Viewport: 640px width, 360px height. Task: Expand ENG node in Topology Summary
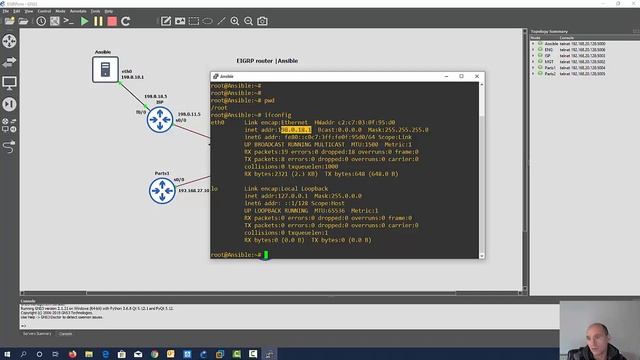533,50
